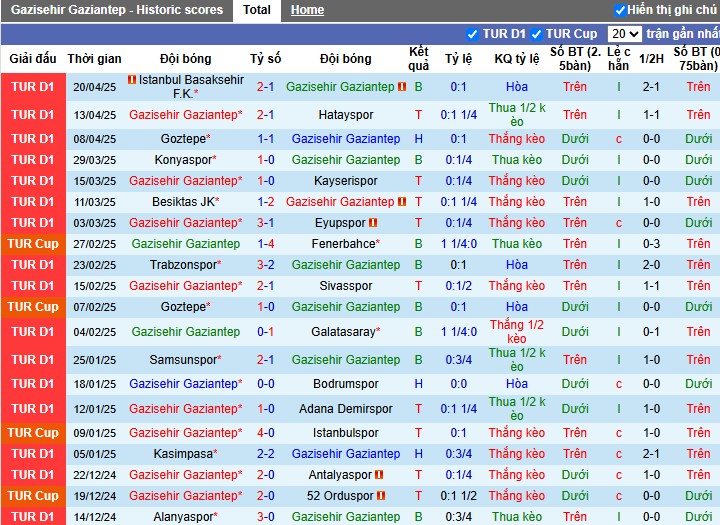Click the Tỷ số column header
Screen dimensions: 720x525
tap(265, 59)
